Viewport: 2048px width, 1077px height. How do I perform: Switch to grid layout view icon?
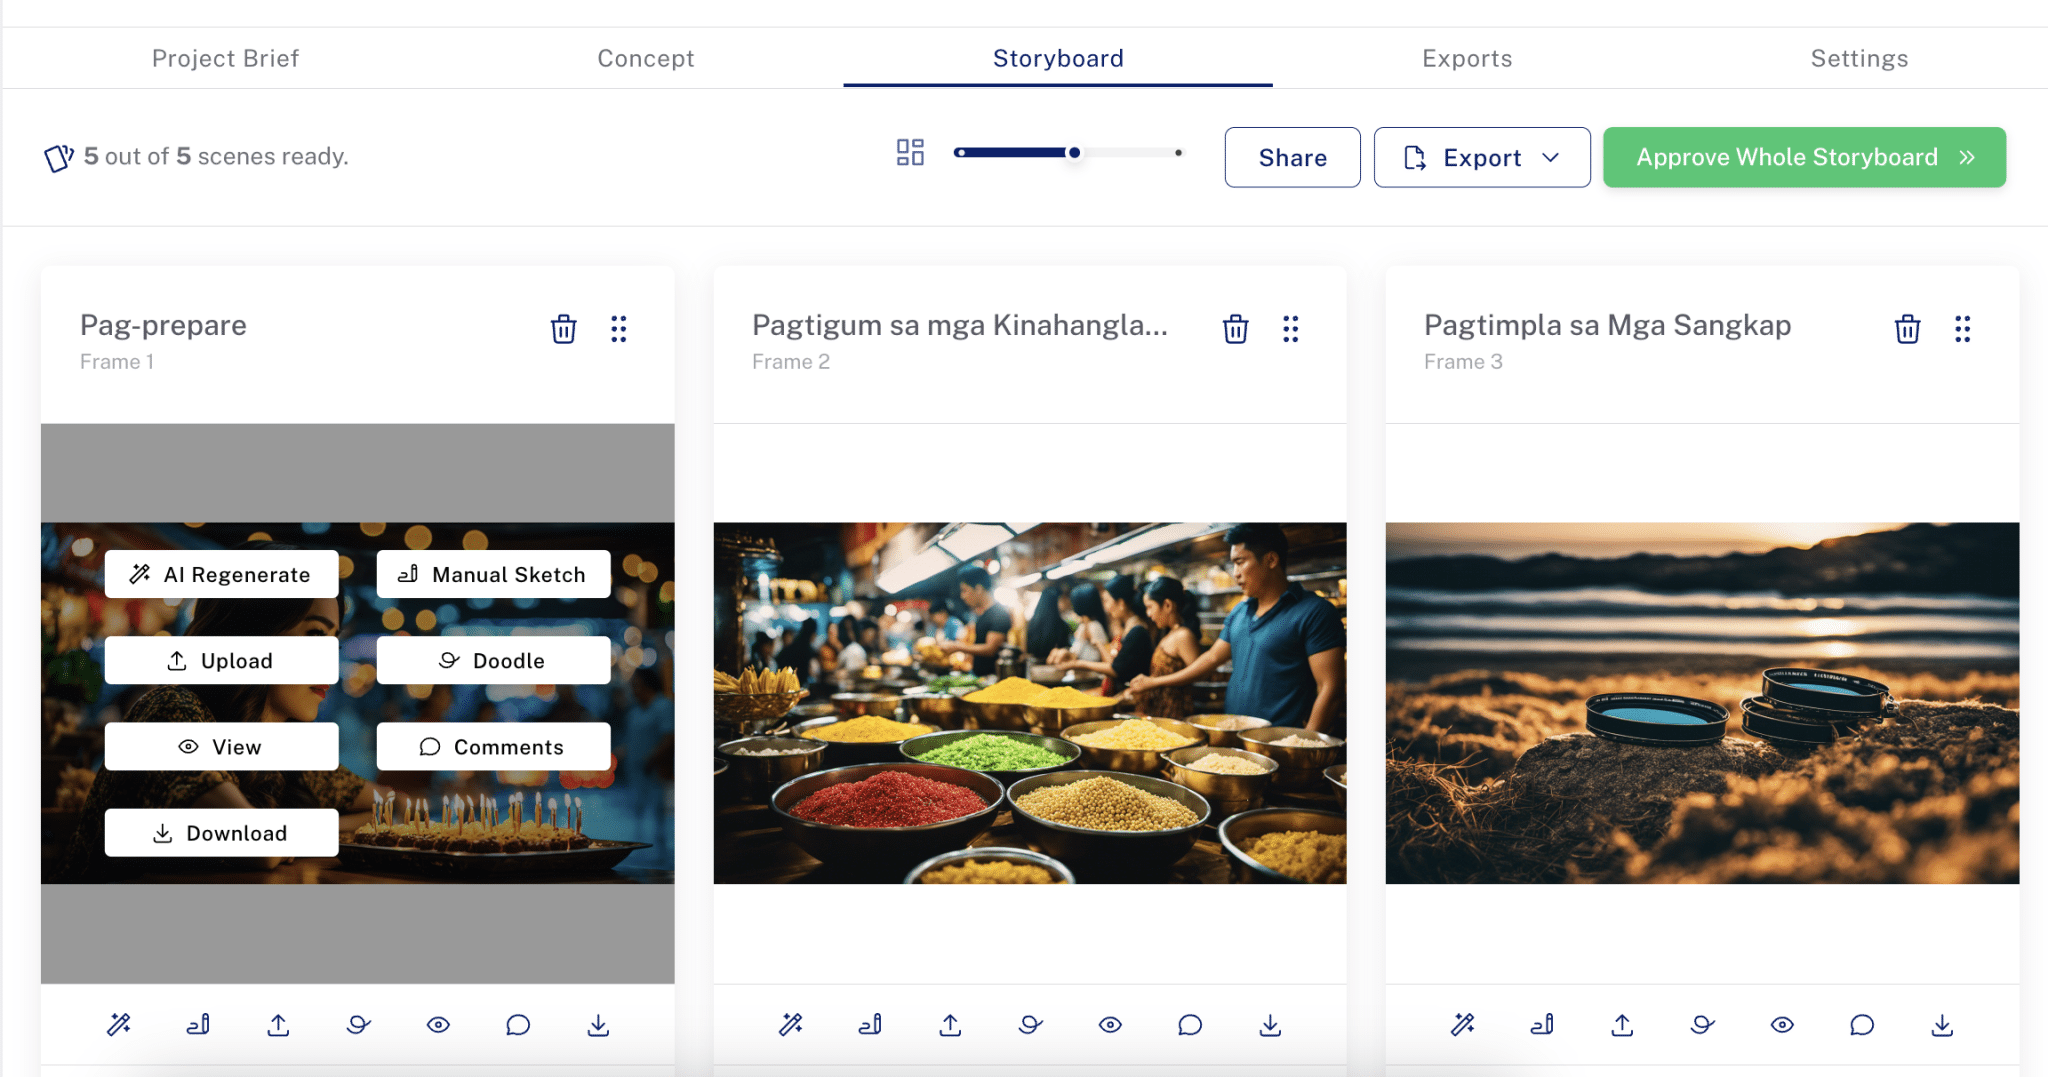tap(910, 152)
